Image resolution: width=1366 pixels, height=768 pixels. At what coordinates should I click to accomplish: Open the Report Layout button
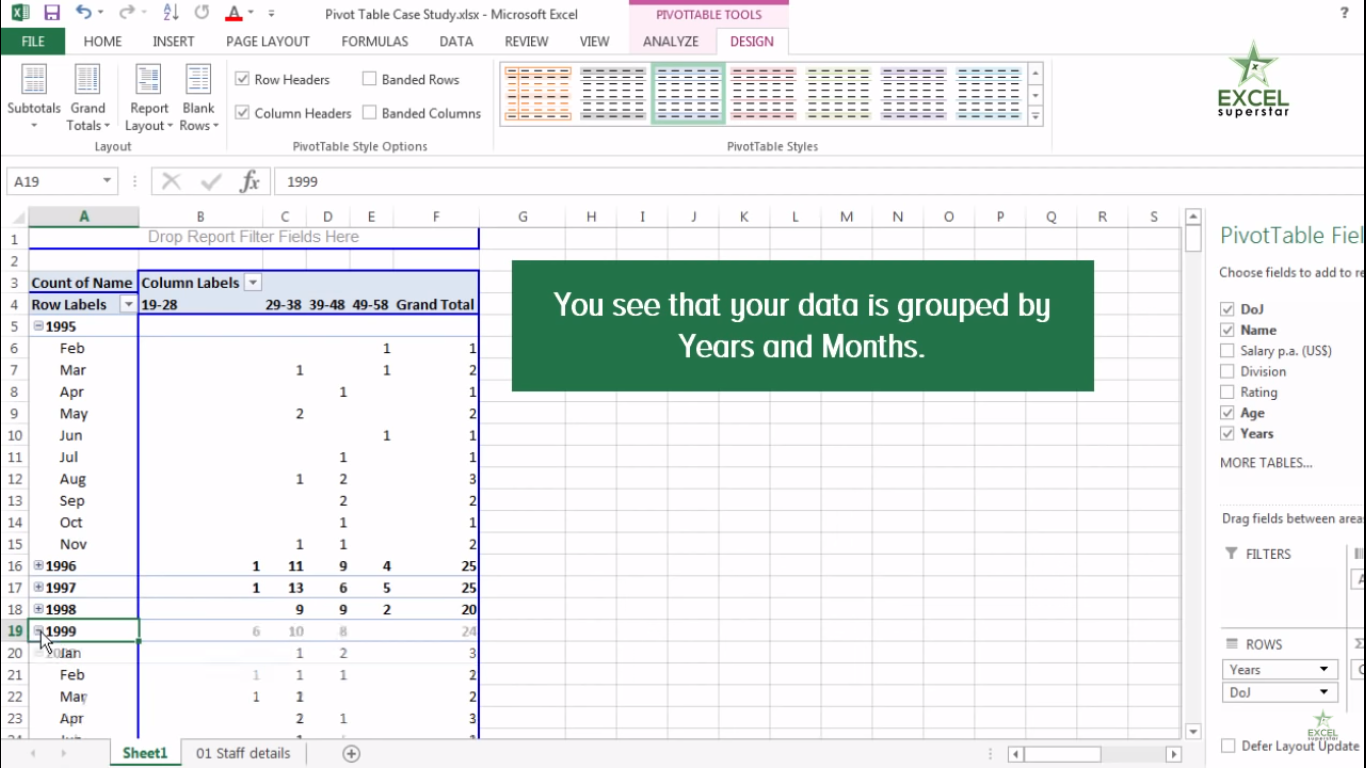[149, 98]
